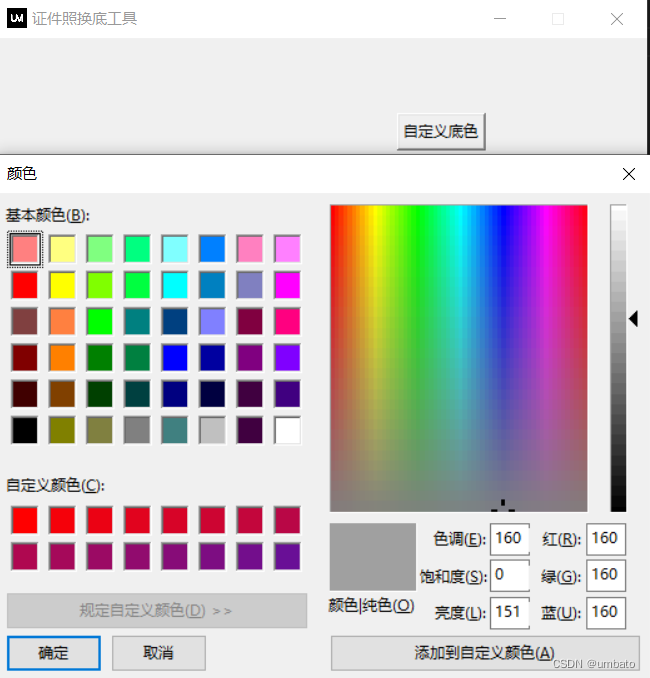
Task: Click the disabled 规定自定义颜色(D) button
Action: tap(157, 611)
